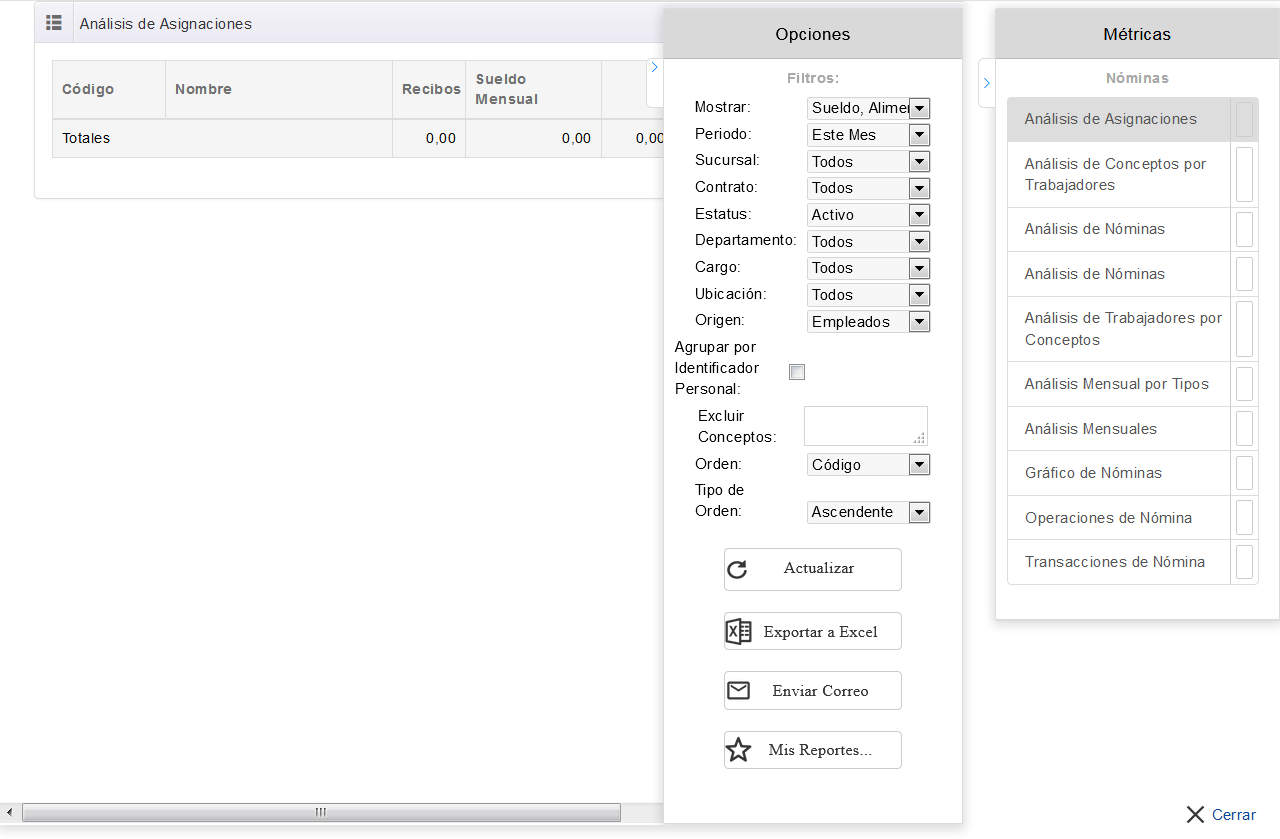Collapse the Opciones panel chevron arrow

[654, 67]
